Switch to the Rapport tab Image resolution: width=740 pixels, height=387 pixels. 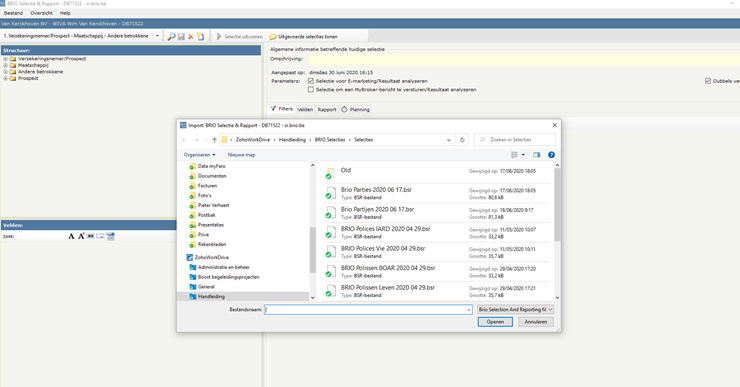pos(327,109)
